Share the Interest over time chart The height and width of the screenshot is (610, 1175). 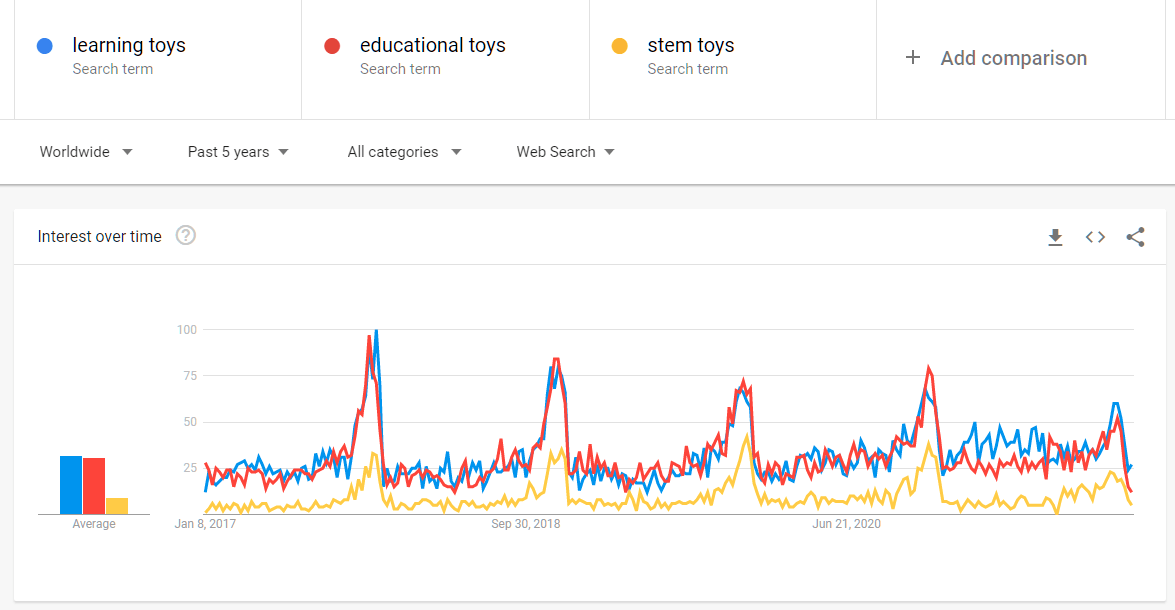[x=1135, y=237]
